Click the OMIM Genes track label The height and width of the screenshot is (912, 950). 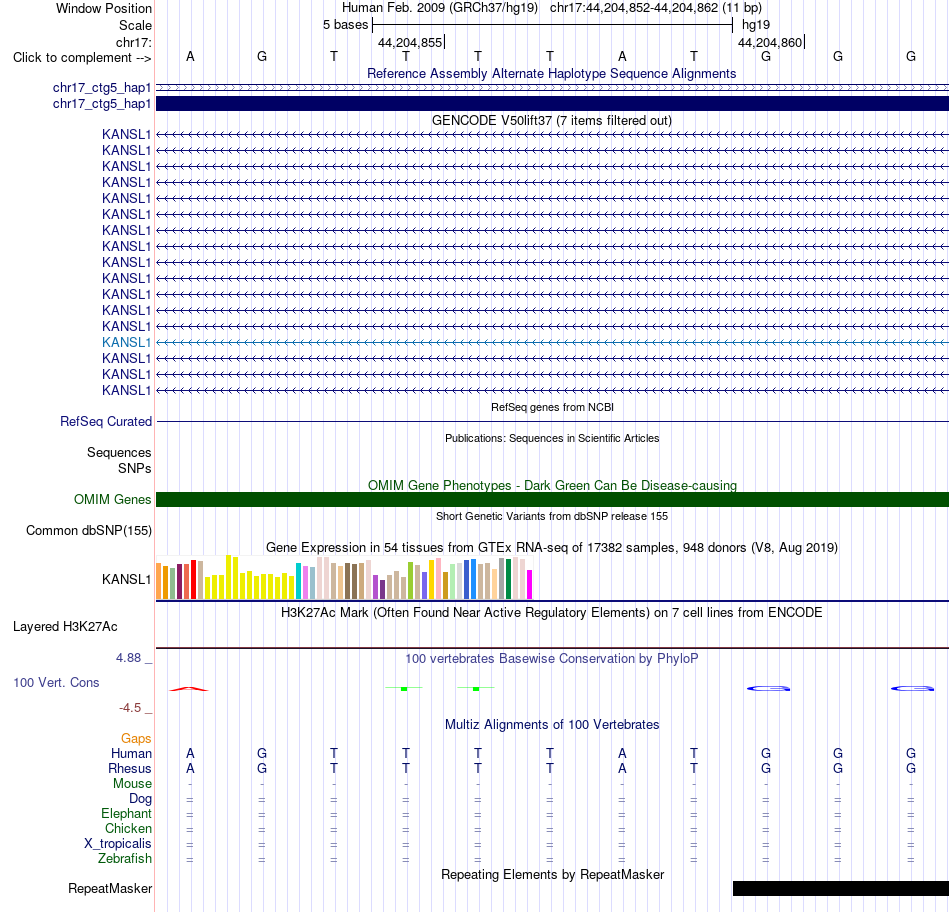[x=112, y=499]
